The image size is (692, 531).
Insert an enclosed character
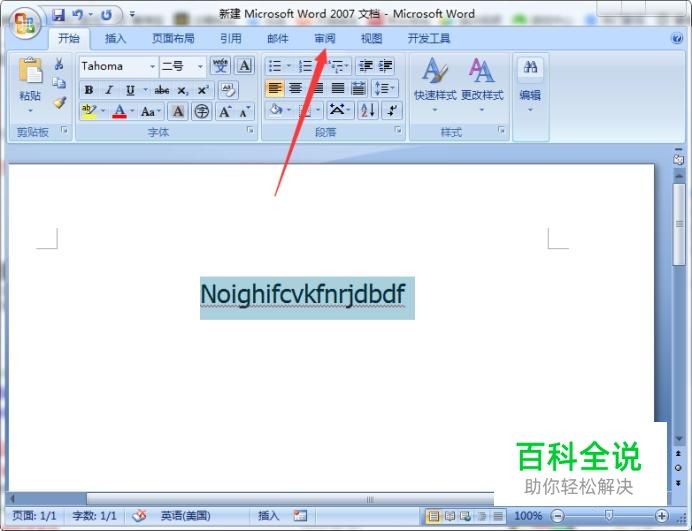pos(202,112)
